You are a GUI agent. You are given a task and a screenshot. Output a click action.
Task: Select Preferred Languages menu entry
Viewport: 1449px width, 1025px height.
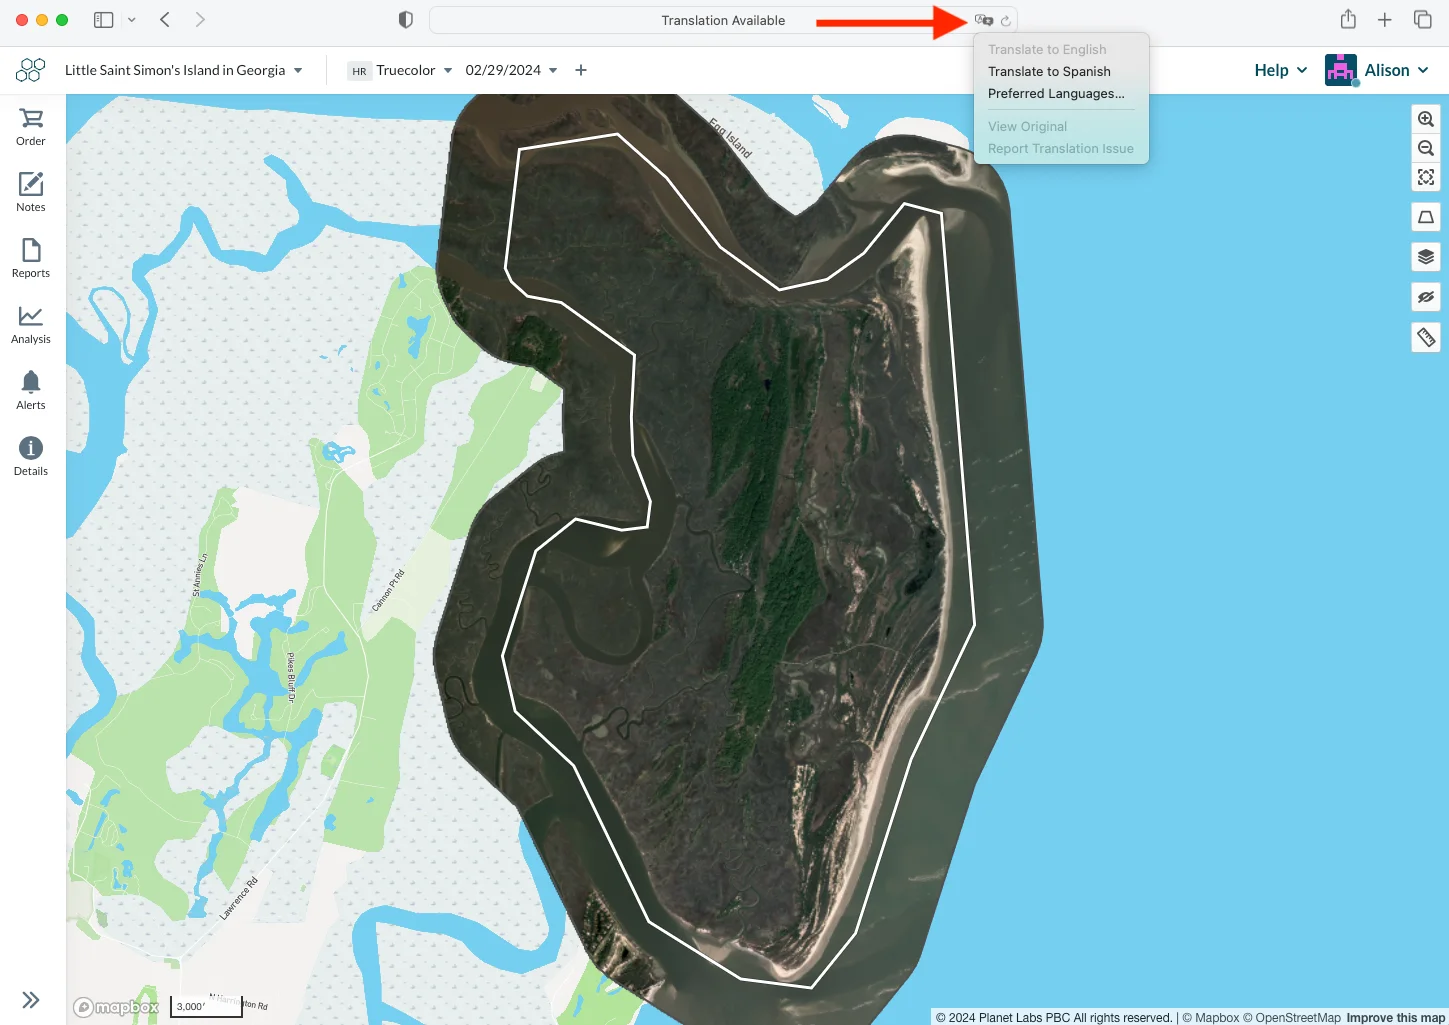1056,93
